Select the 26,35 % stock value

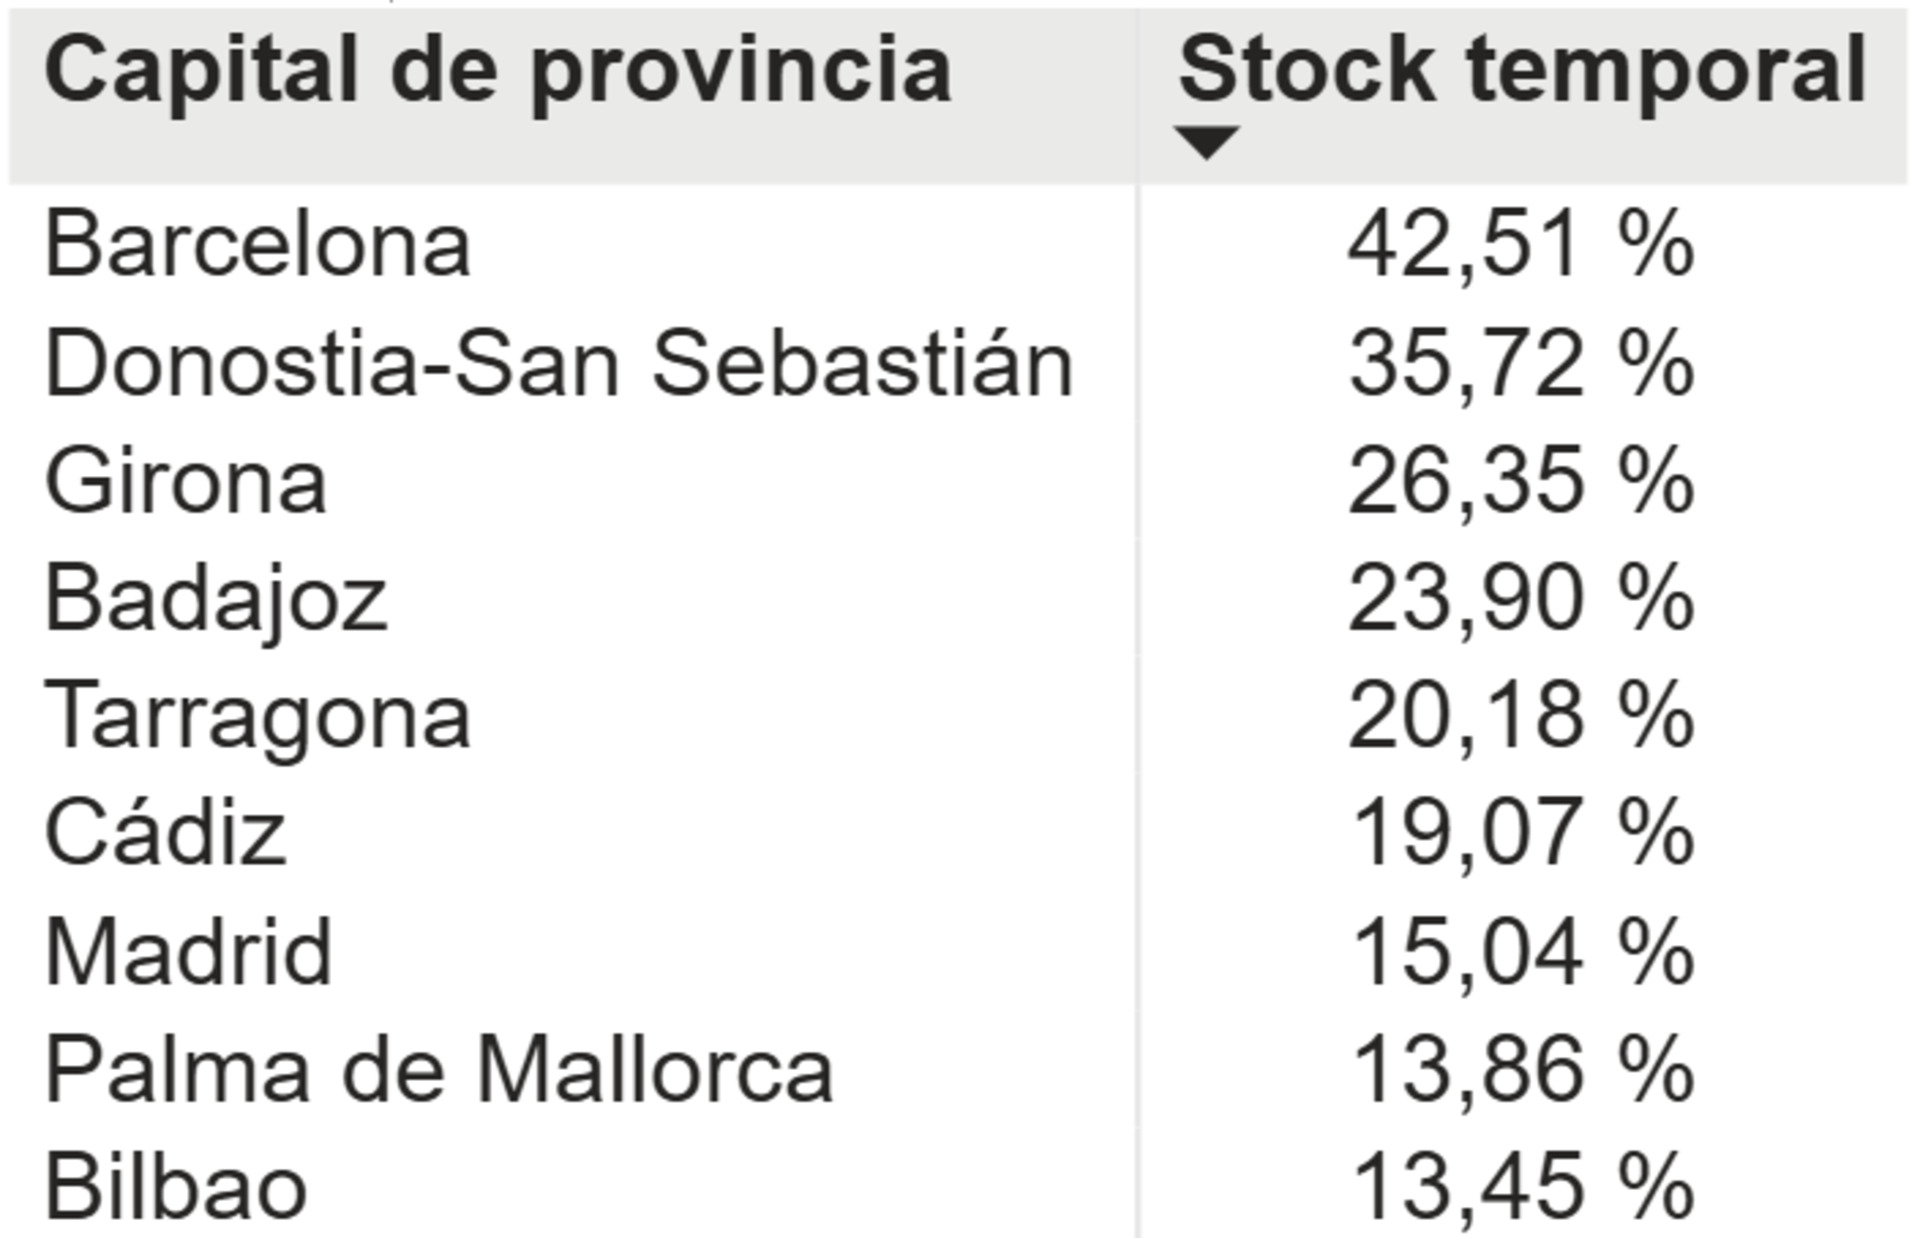(1520, 482)
